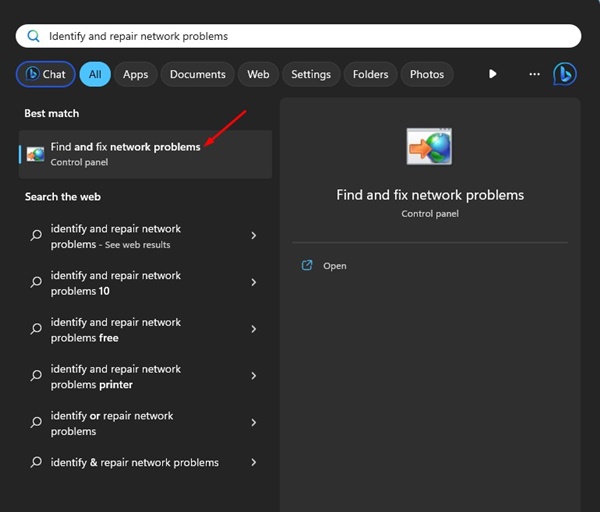Select the Settings filter tab
600x512 pixels.
pyautogui.click(x=311, y=74)
